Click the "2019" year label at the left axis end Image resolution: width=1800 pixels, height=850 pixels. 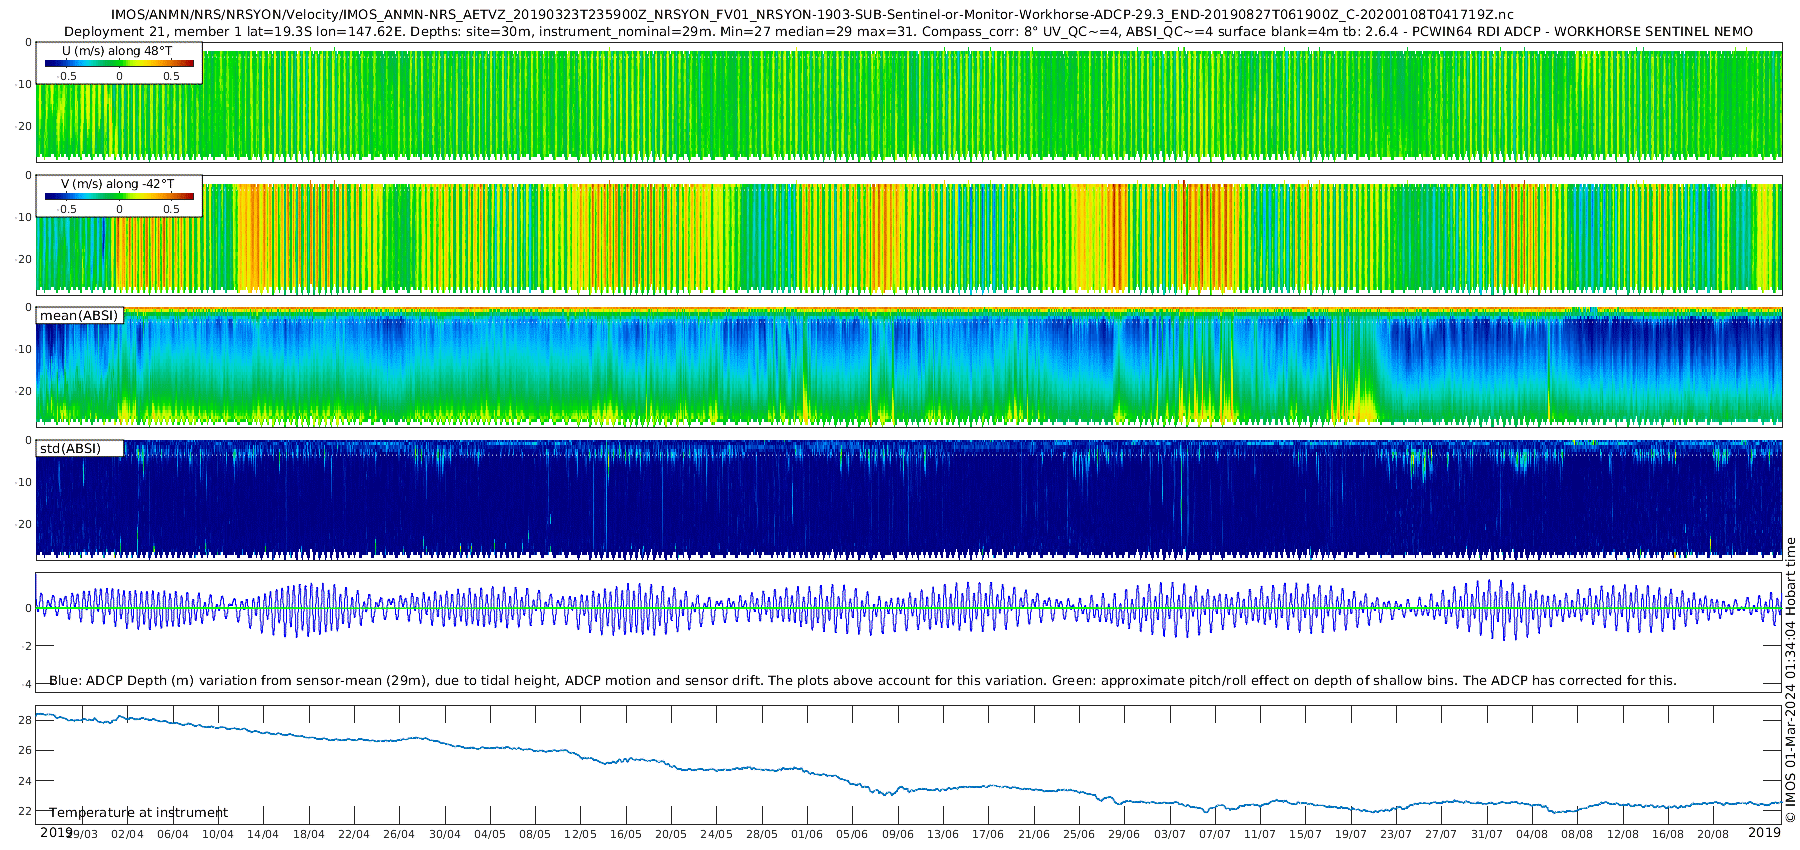pyautogui.click(x=56, y=832)
